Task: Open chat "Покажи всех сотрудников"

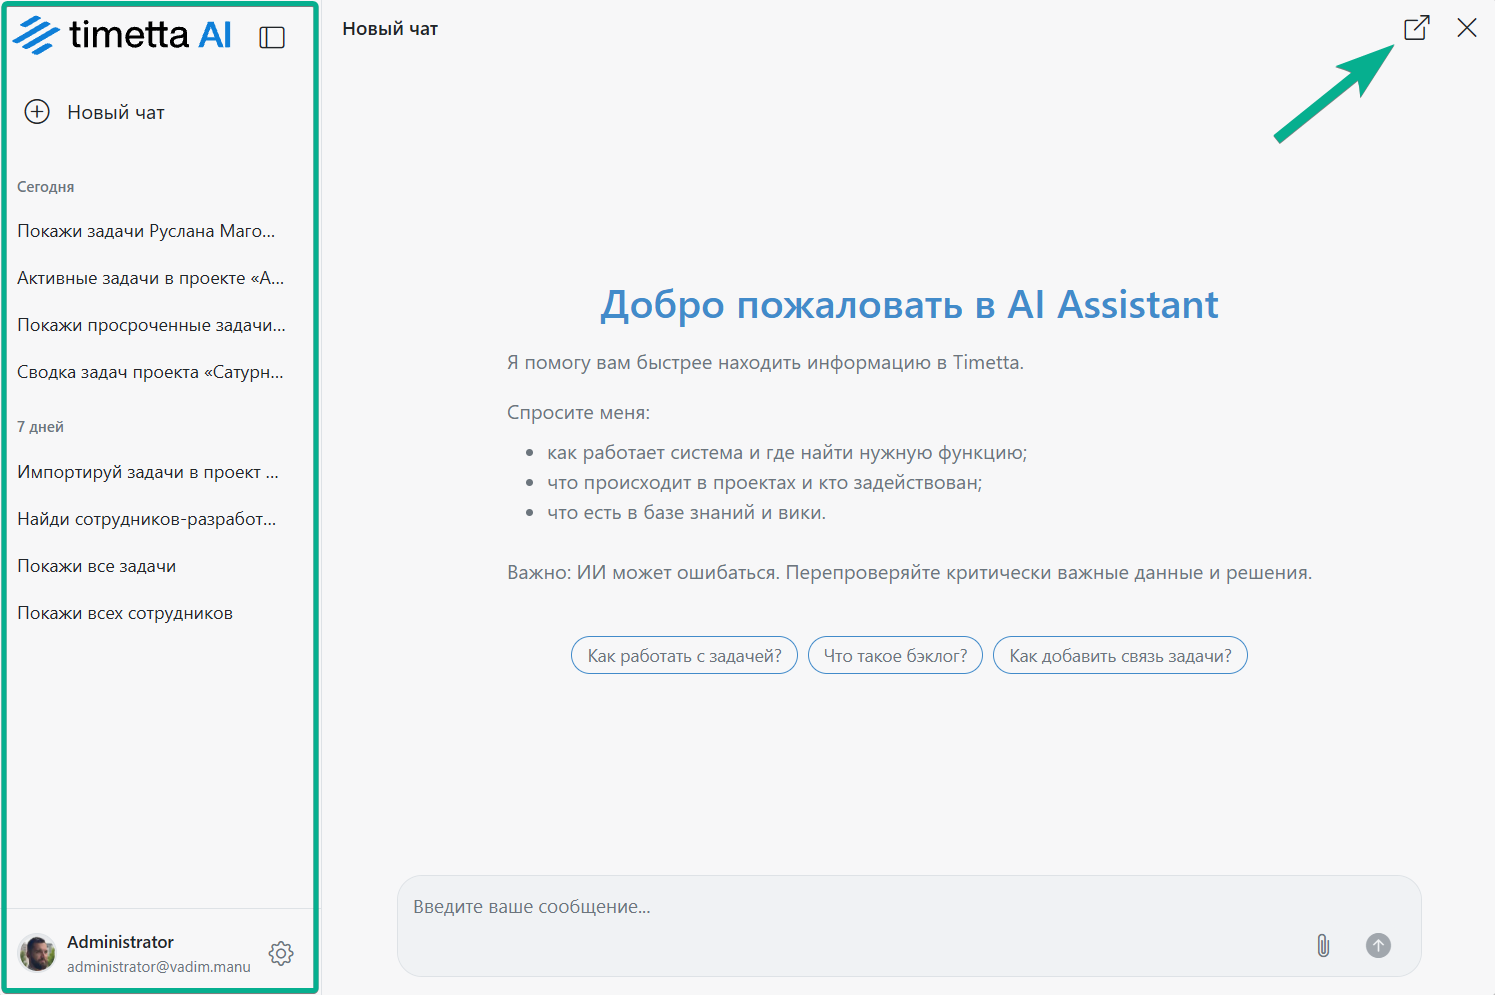Action: coord(125,613)
